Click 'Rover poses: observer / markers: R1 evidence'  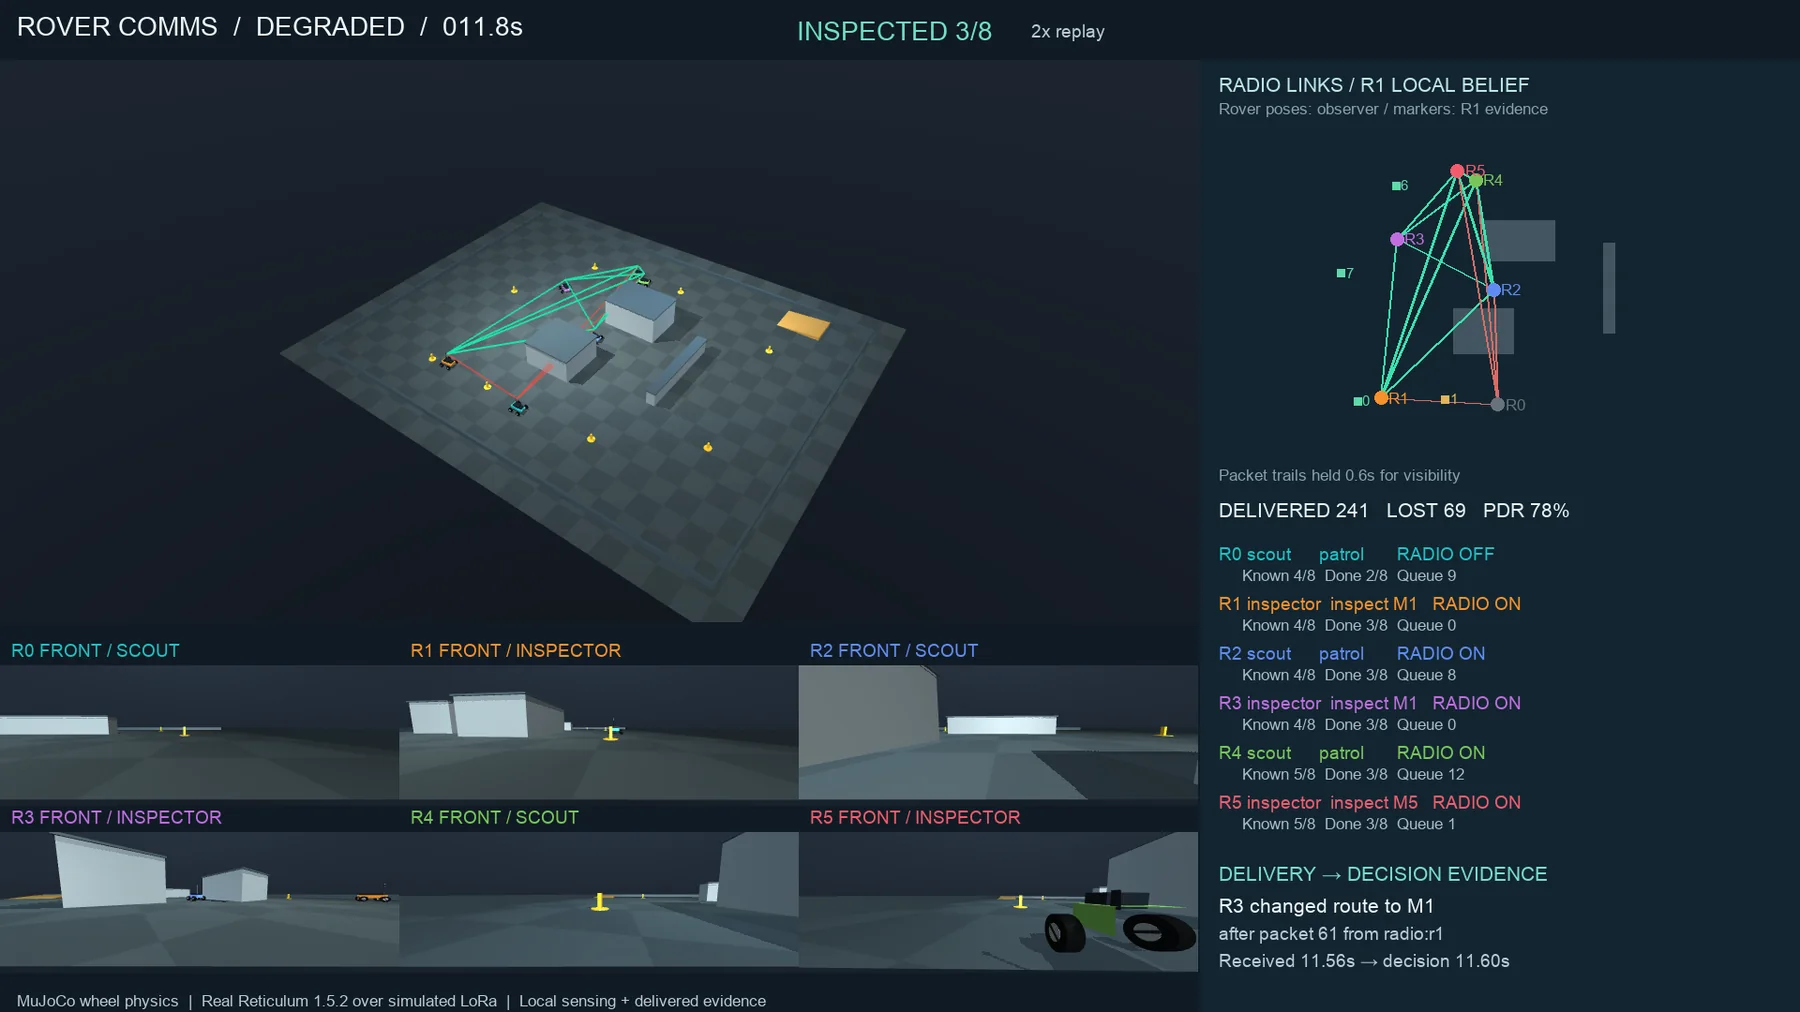[1382, 109]
